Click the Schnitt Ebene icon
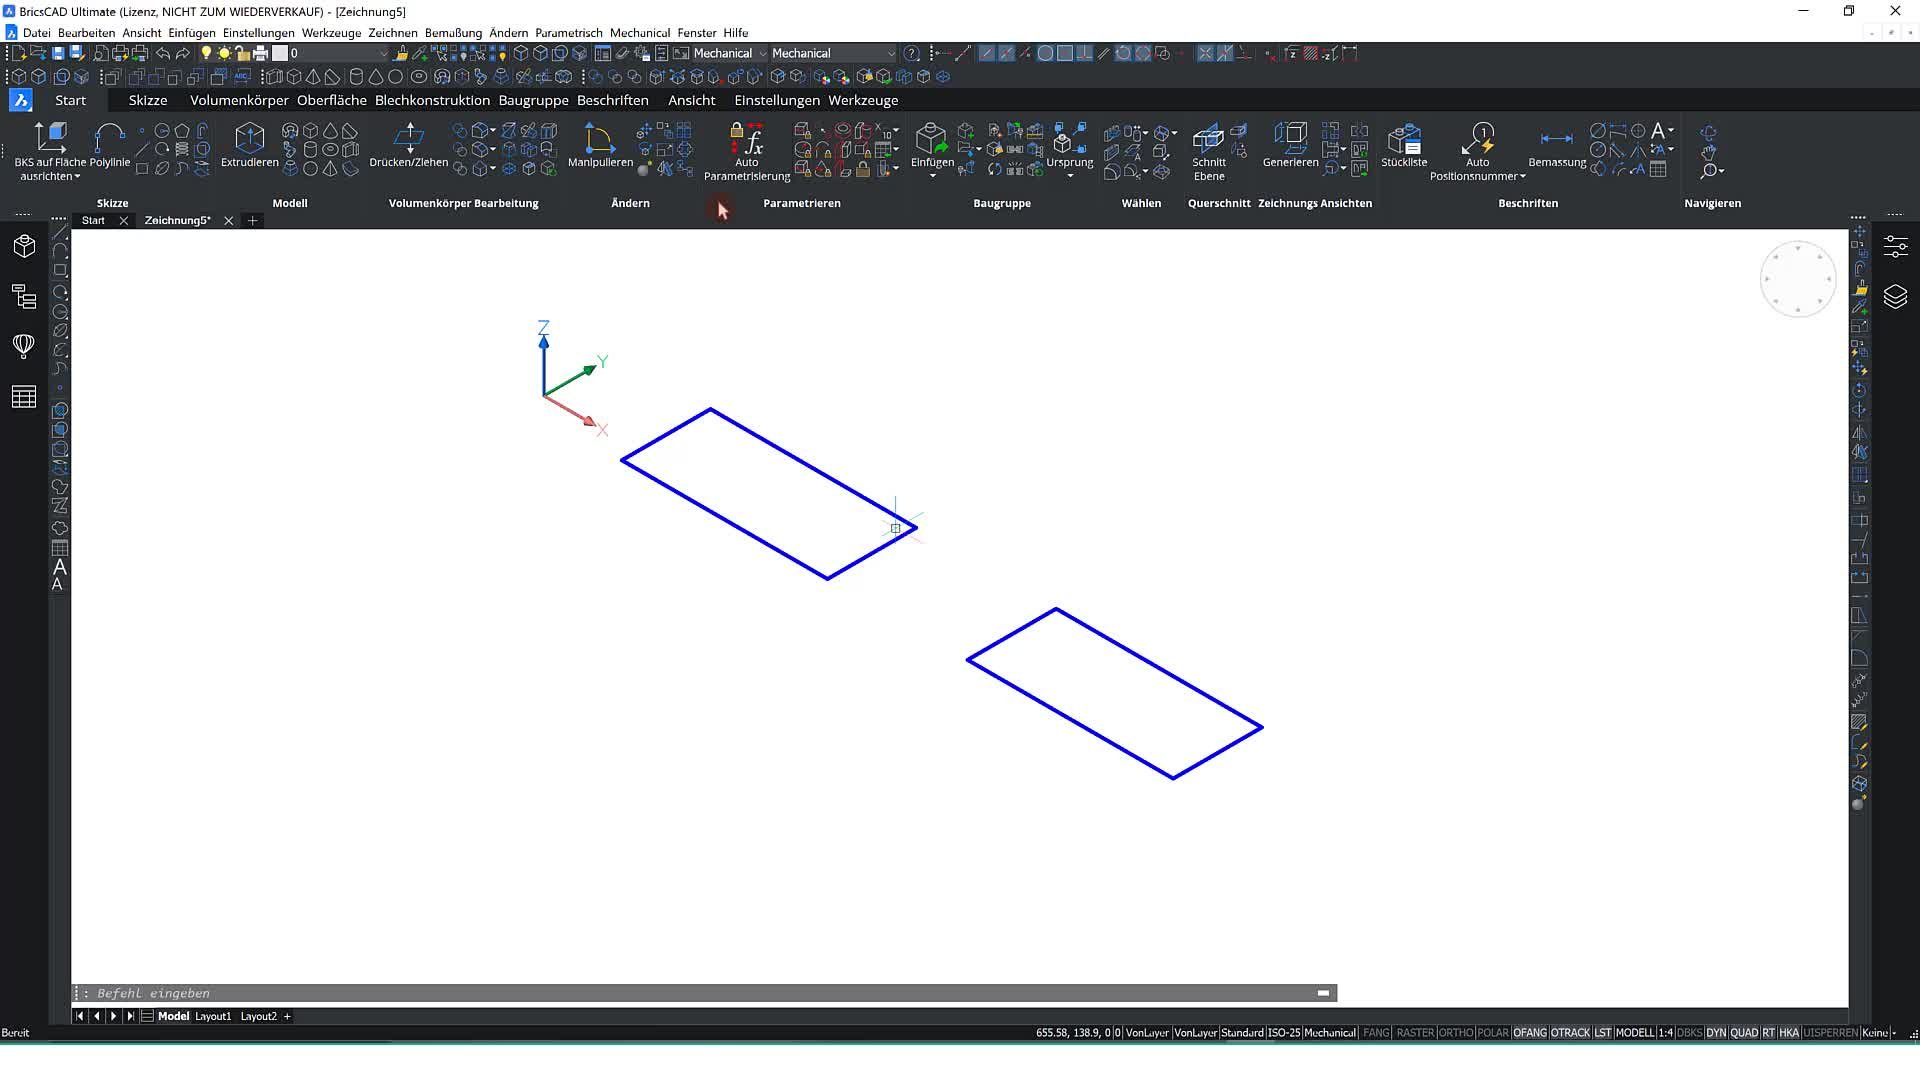 tap(1208, 138)
